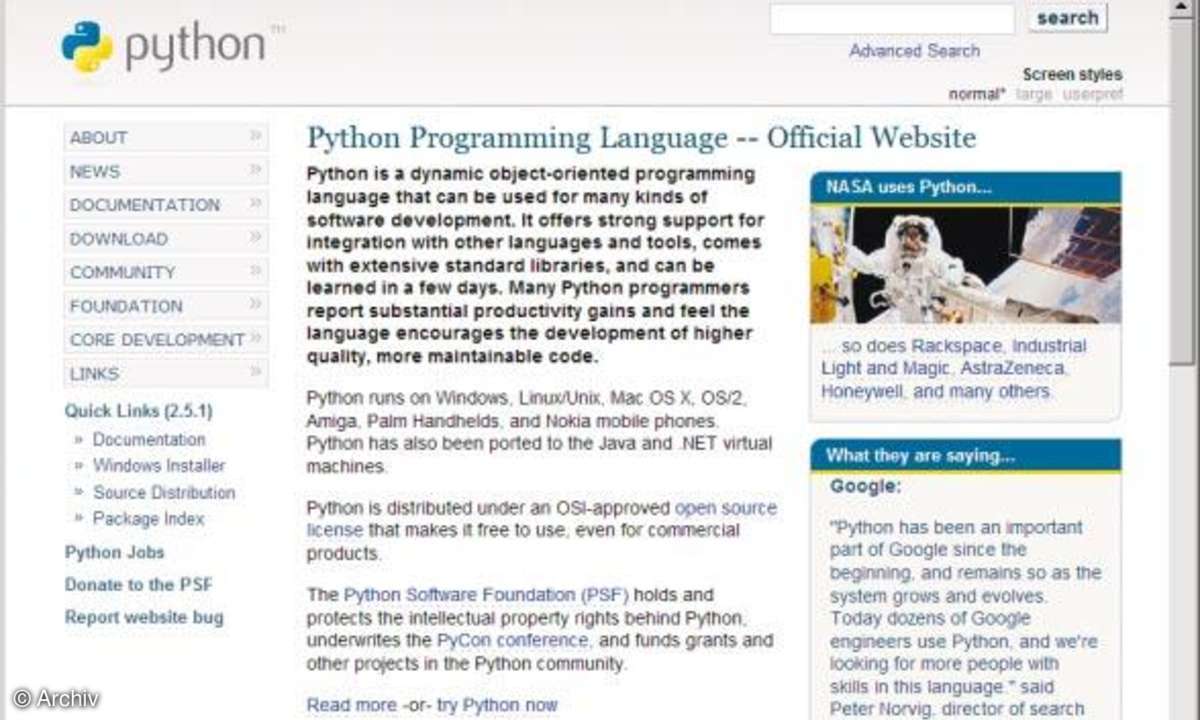Click the Google quote heading
Screen dimensions: 1200x720
[866, 486]
